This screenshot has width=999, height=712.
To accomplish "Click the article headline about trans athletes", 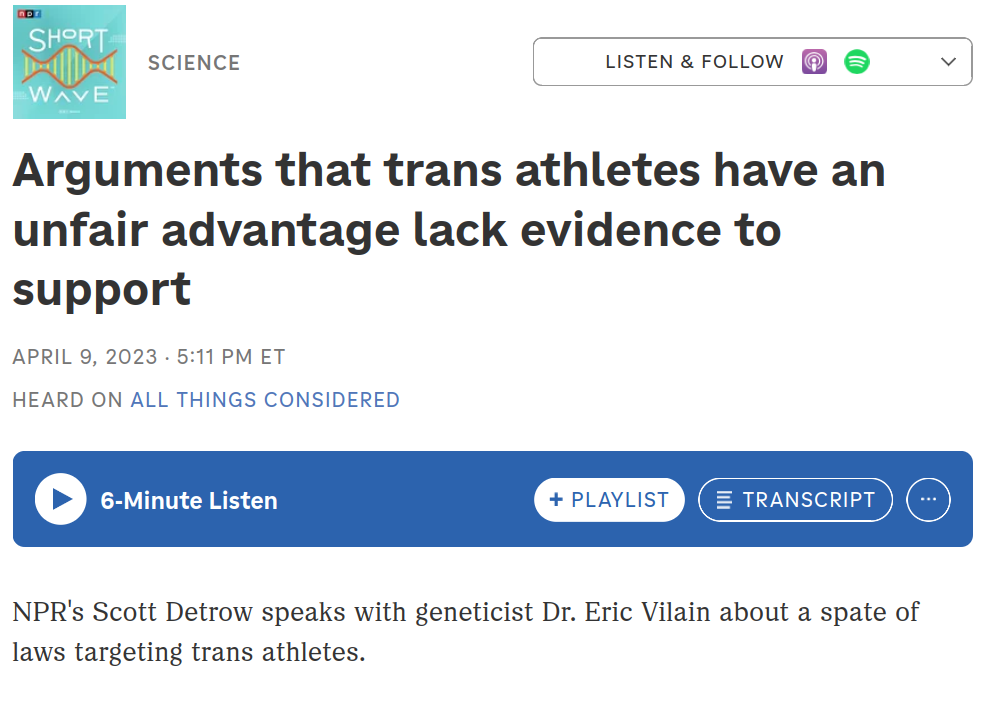I will tap(449, 229).
